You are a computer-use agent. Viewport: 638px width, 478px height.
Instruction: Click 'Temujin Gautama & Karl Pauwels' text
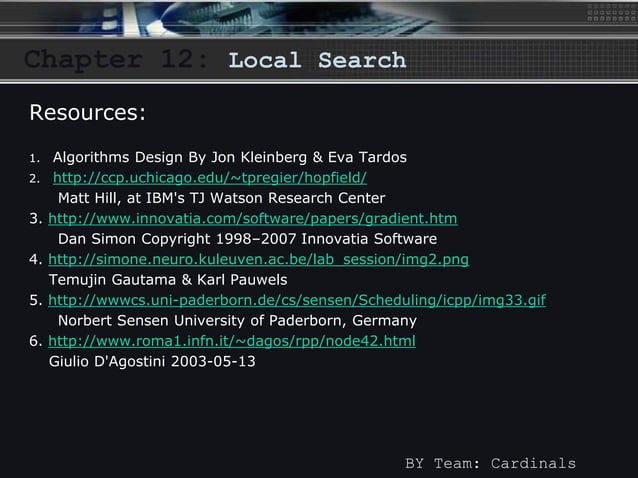click(x=168, y=280)
